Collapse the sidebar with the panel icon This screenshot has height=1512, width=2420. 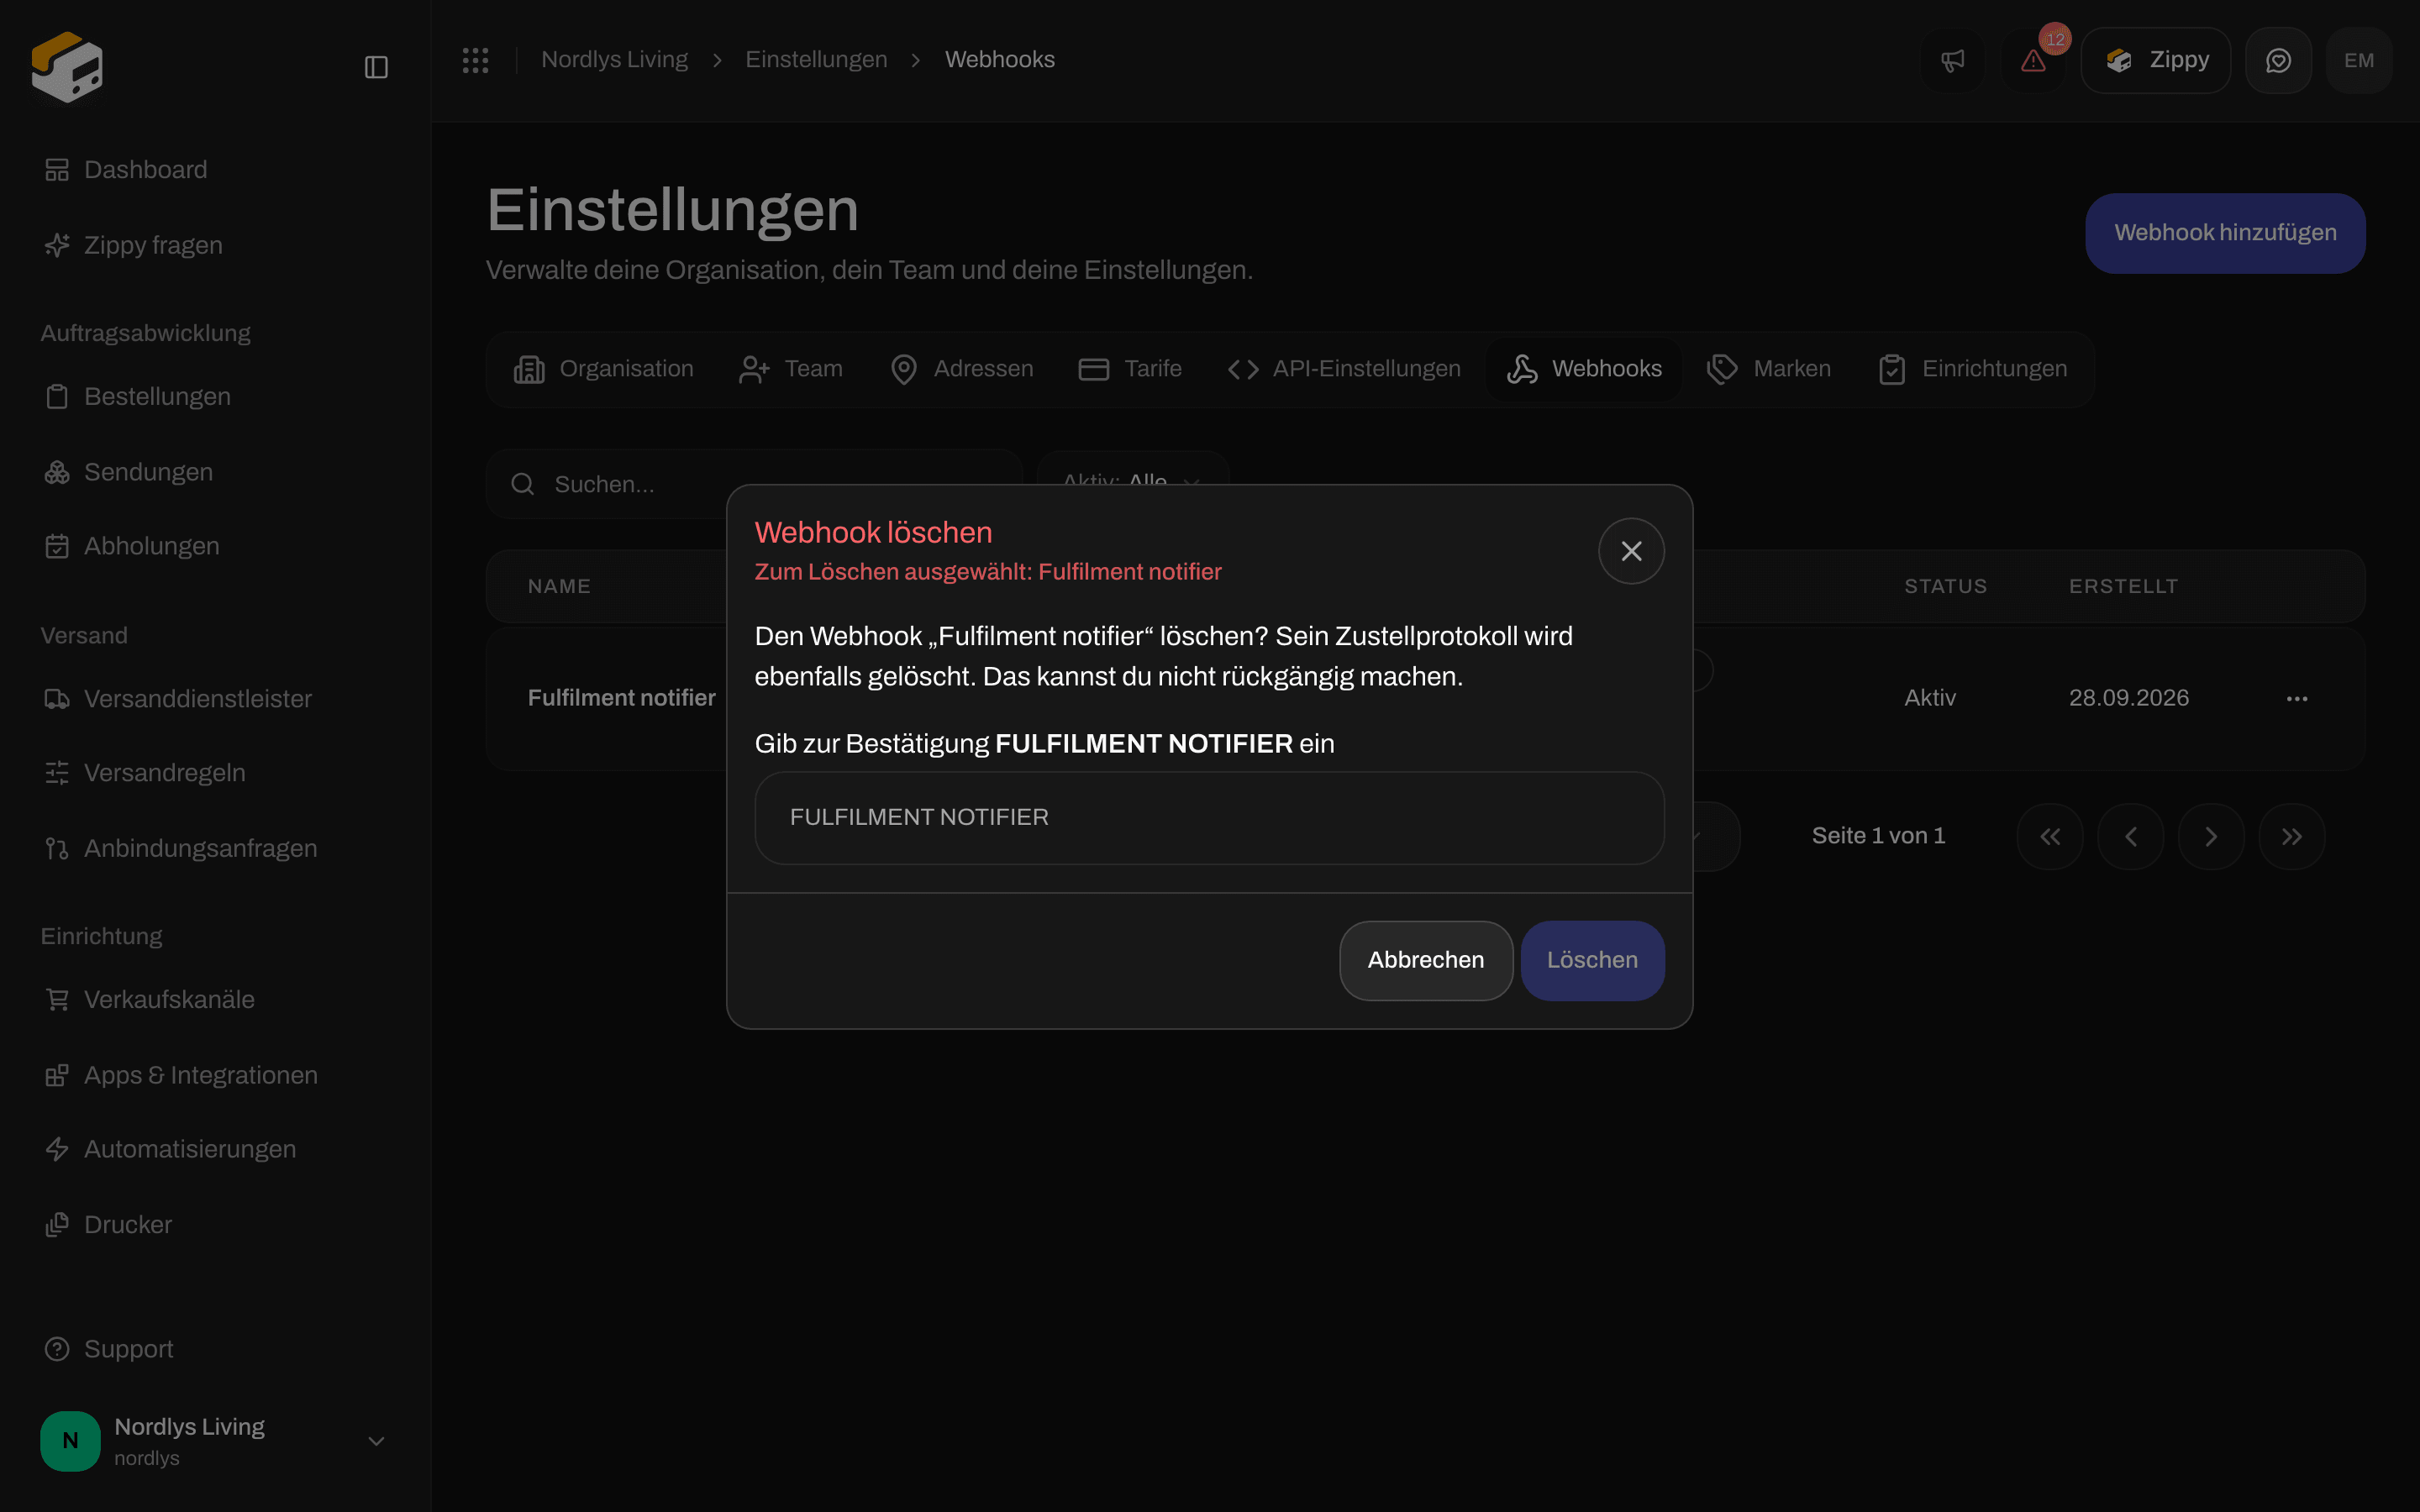click(x=376, y=67)
